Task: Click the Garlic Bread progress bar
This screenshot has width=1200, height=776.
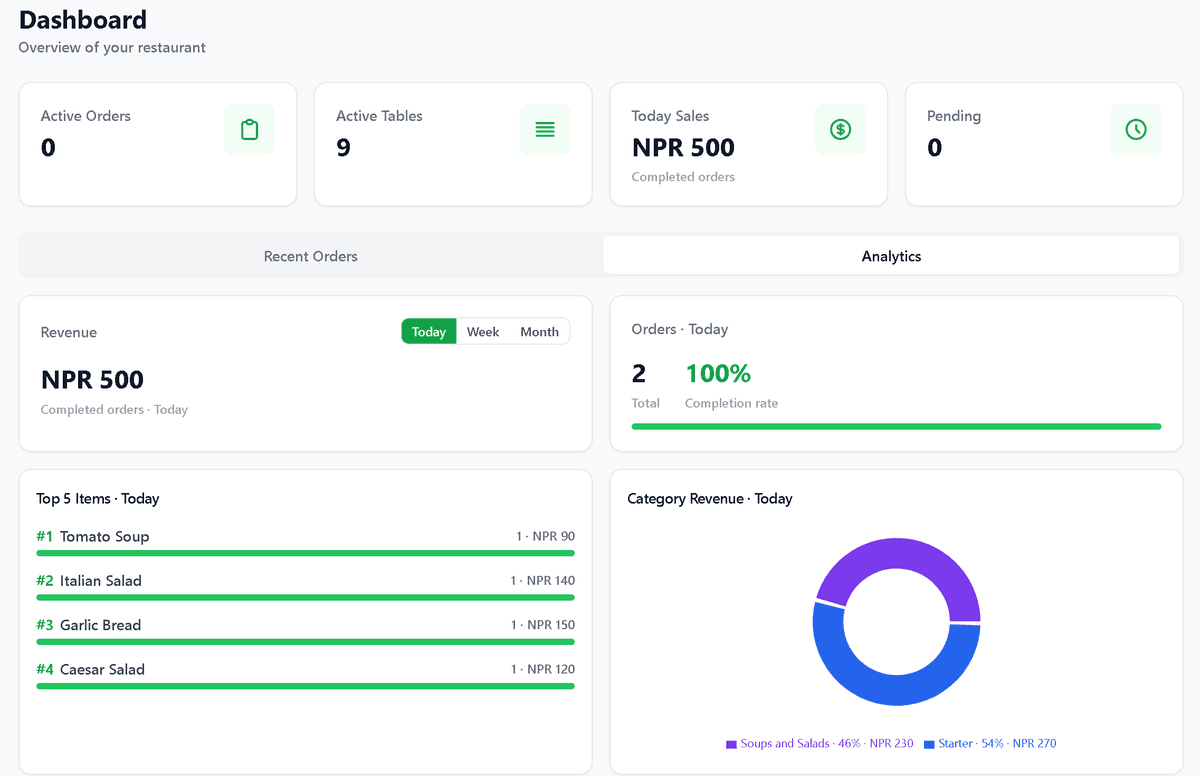Action: [305, 642]
